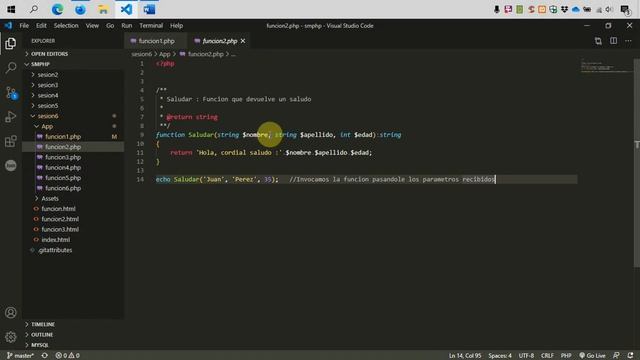
Task: Open funcion6.php in the explorer
Action: [x=73, y=188]
